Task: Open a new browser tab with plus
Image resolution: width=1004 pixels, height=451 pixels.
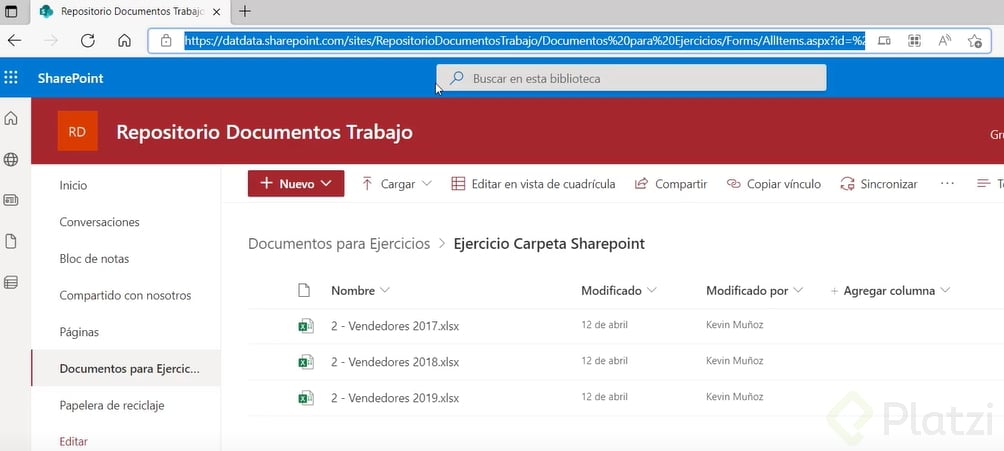Action: pyautogui.click(x=244, y=11)
